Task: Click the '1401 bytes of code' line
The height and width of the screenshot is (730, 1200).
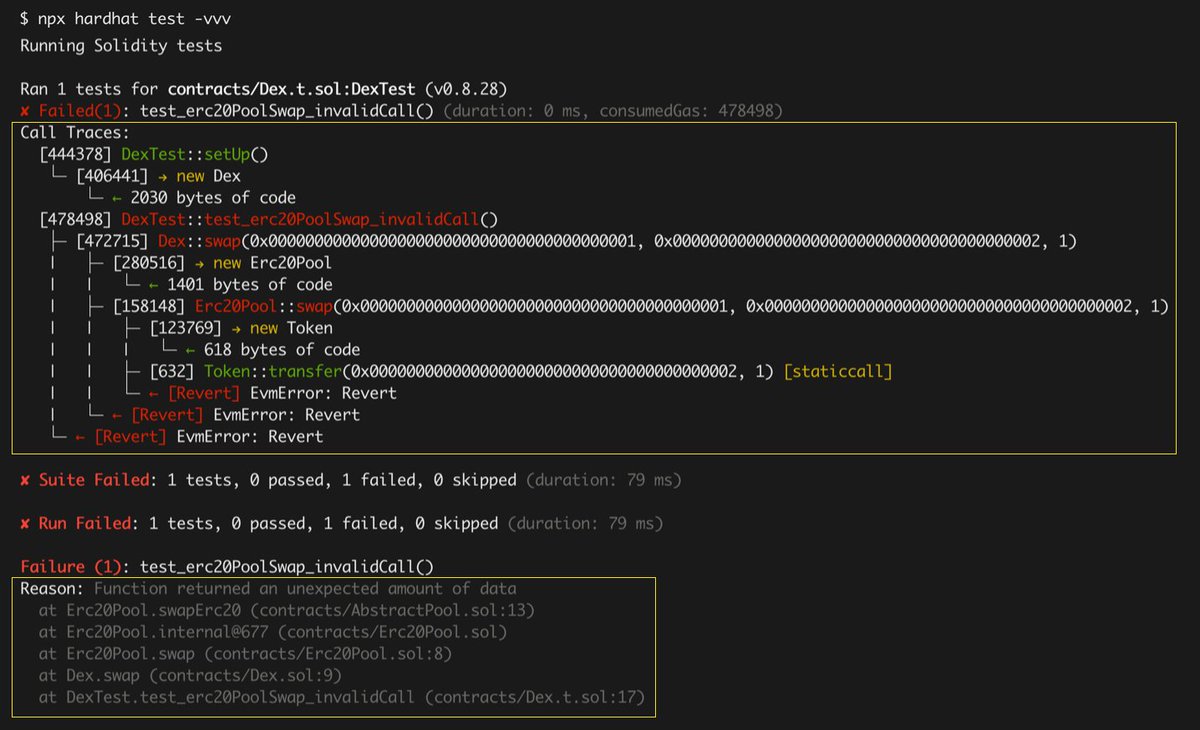Action: click(x=250, y=285)
